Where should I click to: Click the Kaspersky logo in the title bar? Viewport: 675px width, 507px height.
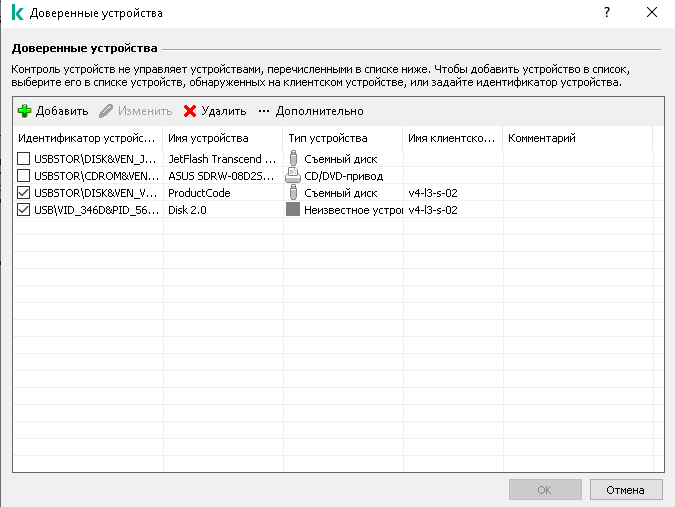tap(13, 13)
